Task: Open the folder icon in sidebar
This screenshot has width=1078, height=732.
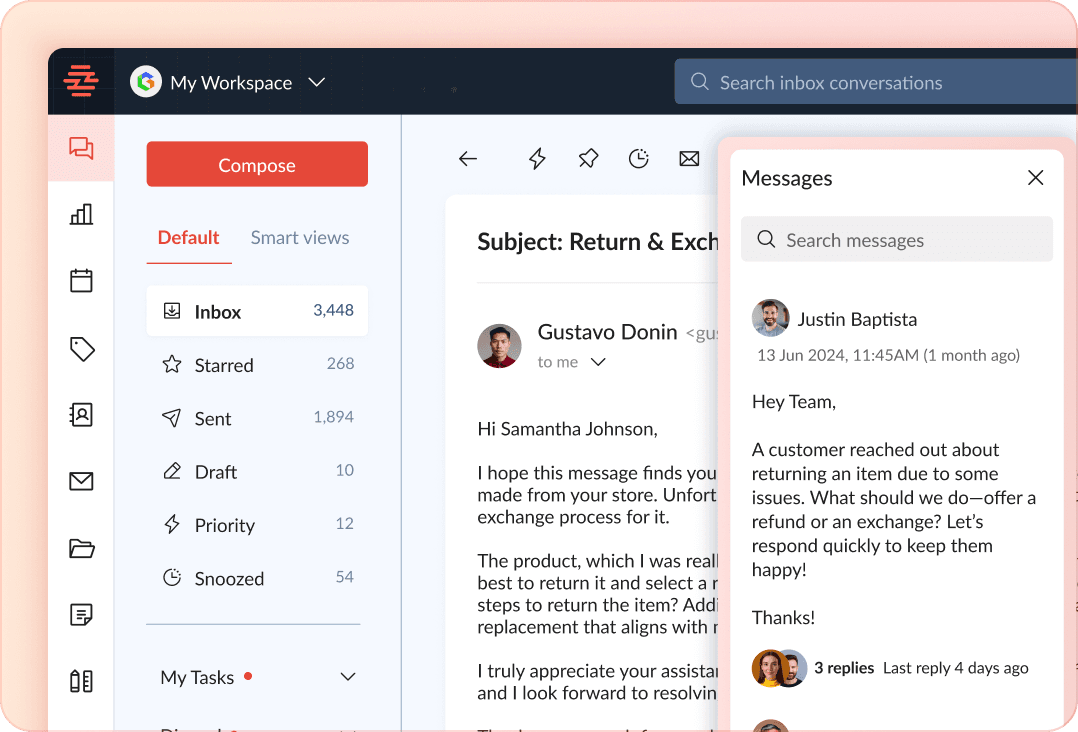Action: click(82, 548)
